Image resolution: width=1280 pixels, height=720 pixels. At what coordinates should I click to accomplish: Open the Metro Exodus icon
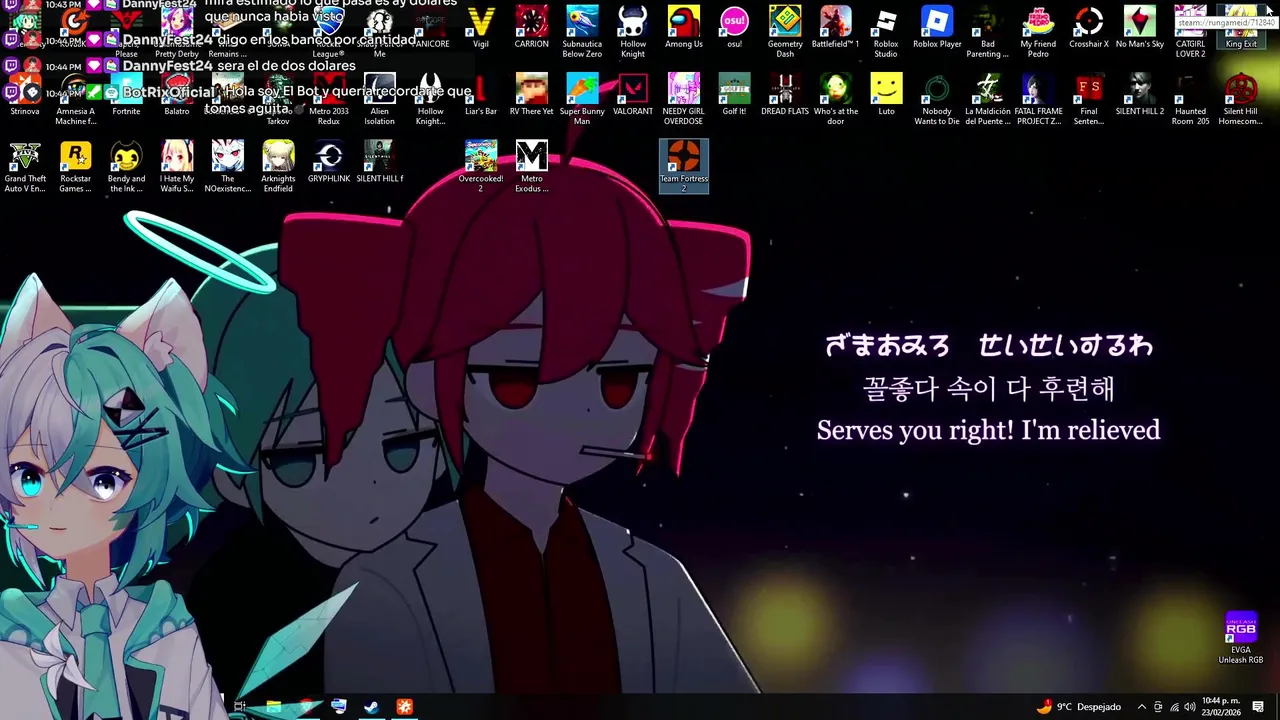tap(531, 166)
